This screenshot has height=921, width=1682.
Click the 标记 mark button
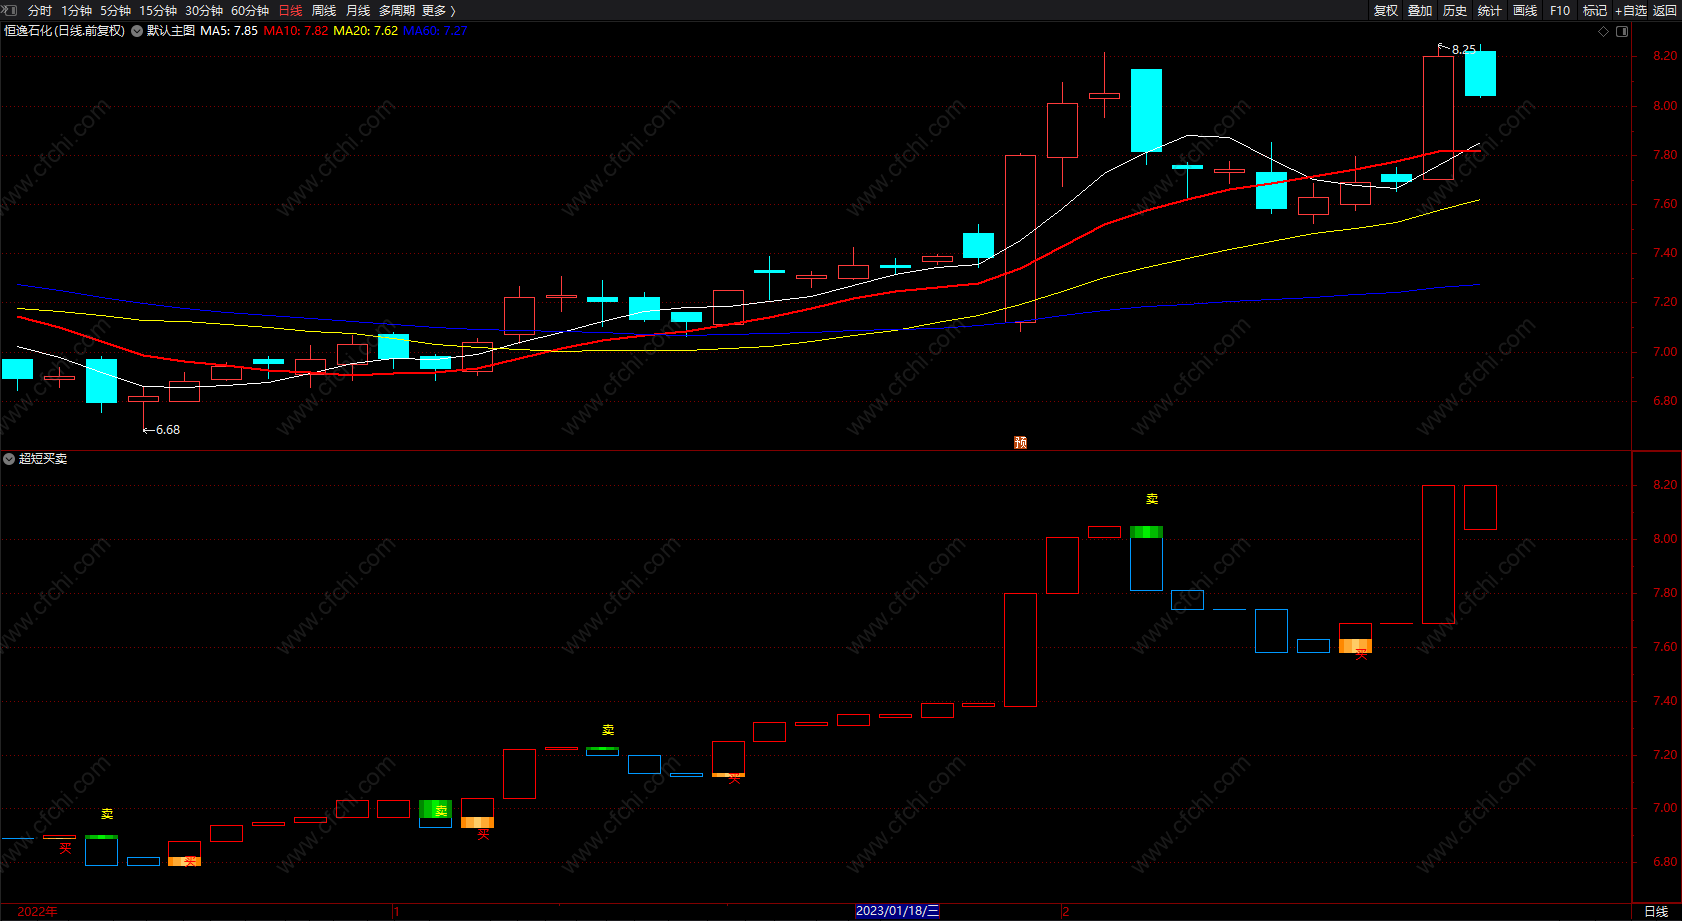pos(1595,10)
